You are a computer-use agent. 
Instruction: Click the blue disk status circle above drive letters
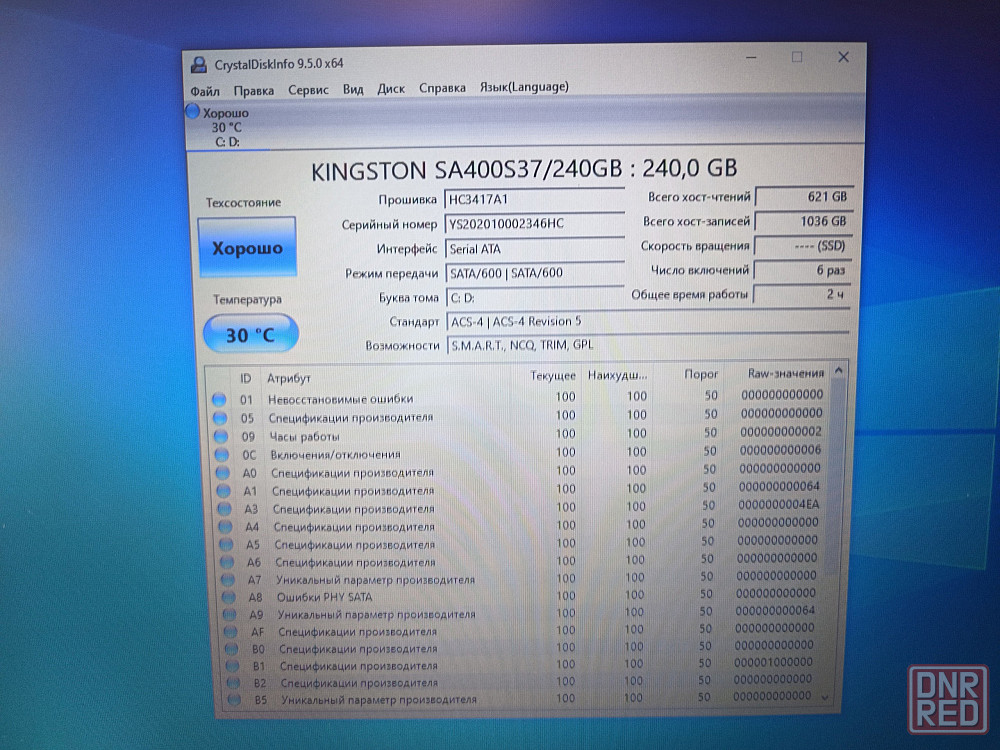193,112
